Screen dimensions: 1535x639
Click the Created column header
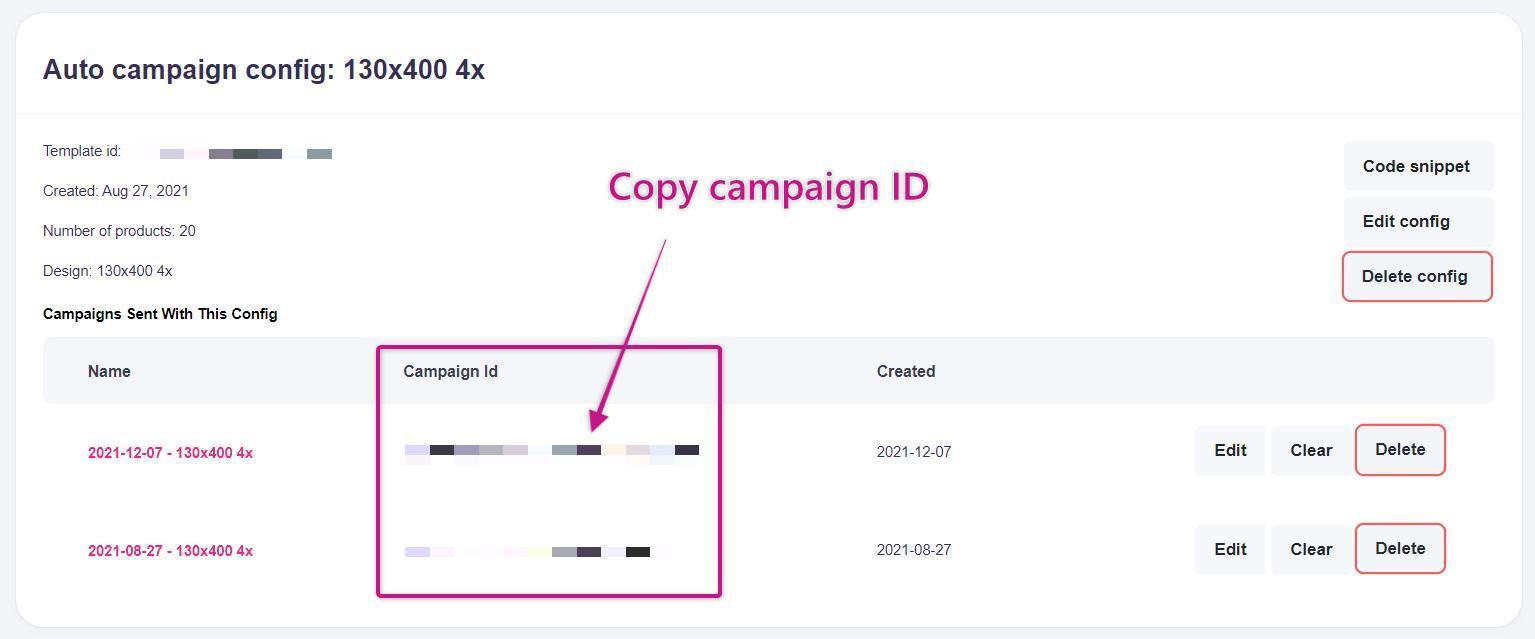[x=906, y=371]
